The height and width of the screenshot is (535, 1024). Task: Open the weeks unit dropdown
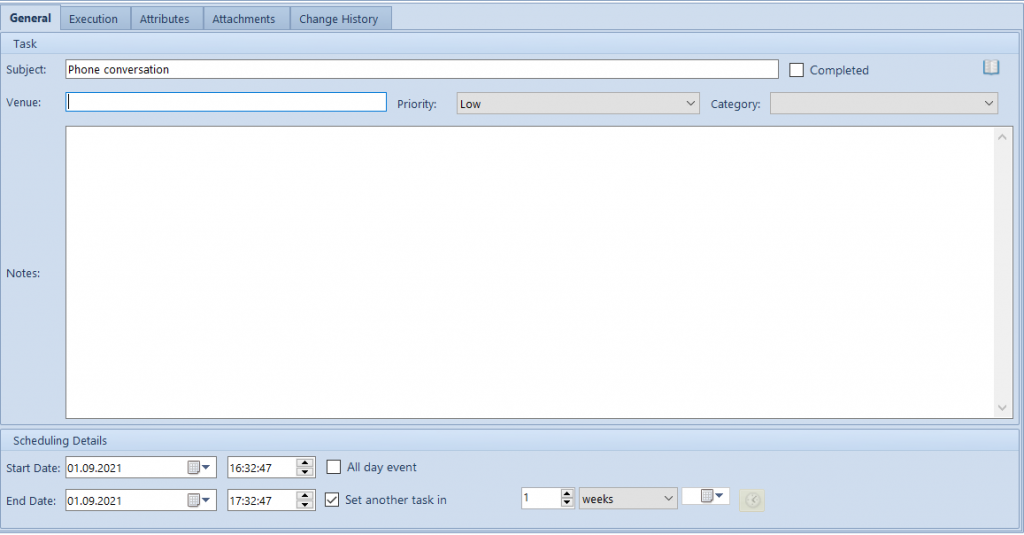coord(628,498)
